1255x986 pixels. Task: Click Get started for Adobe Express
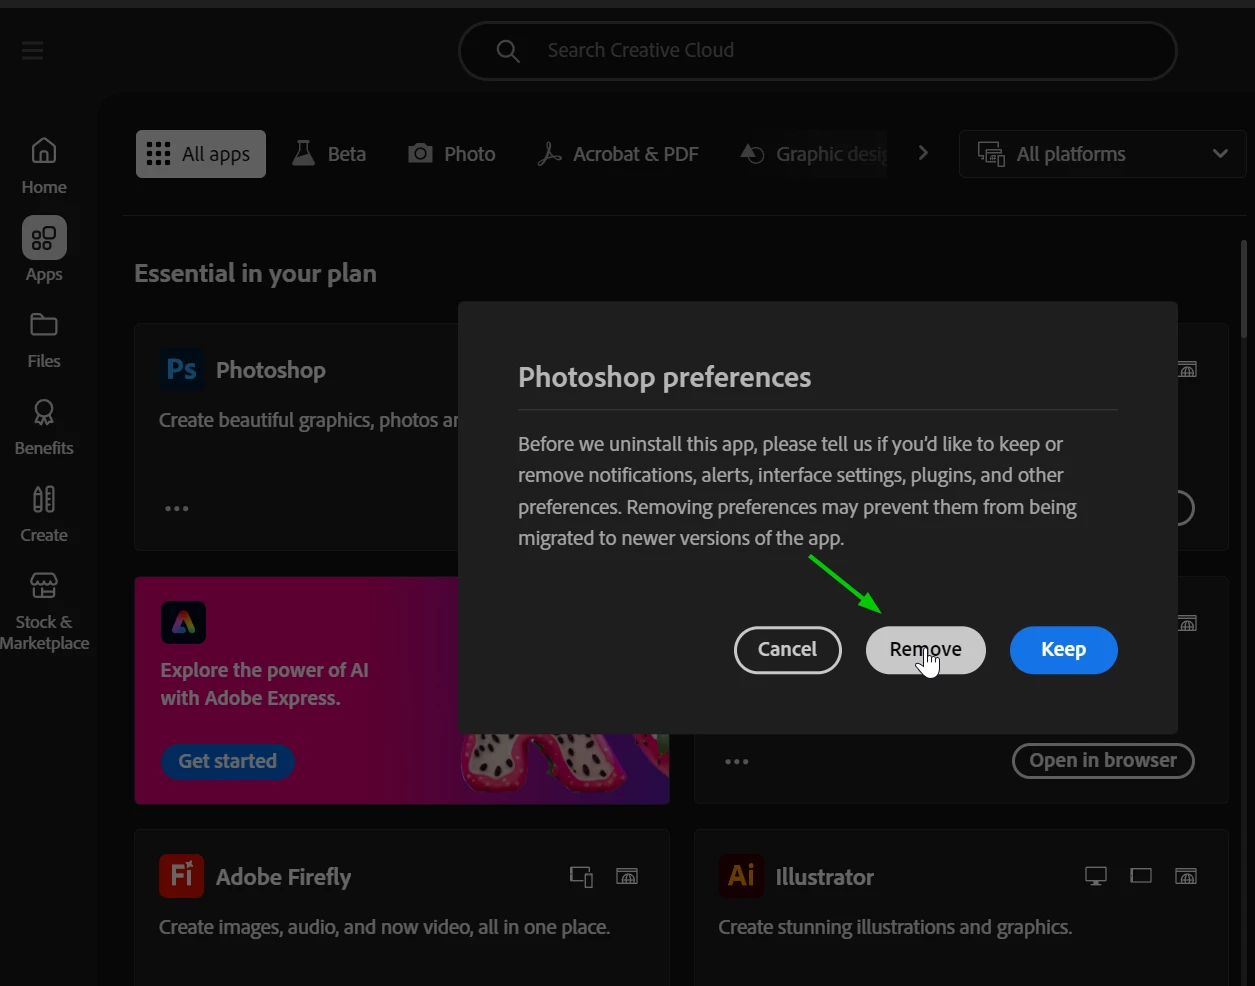pos(228,761)
